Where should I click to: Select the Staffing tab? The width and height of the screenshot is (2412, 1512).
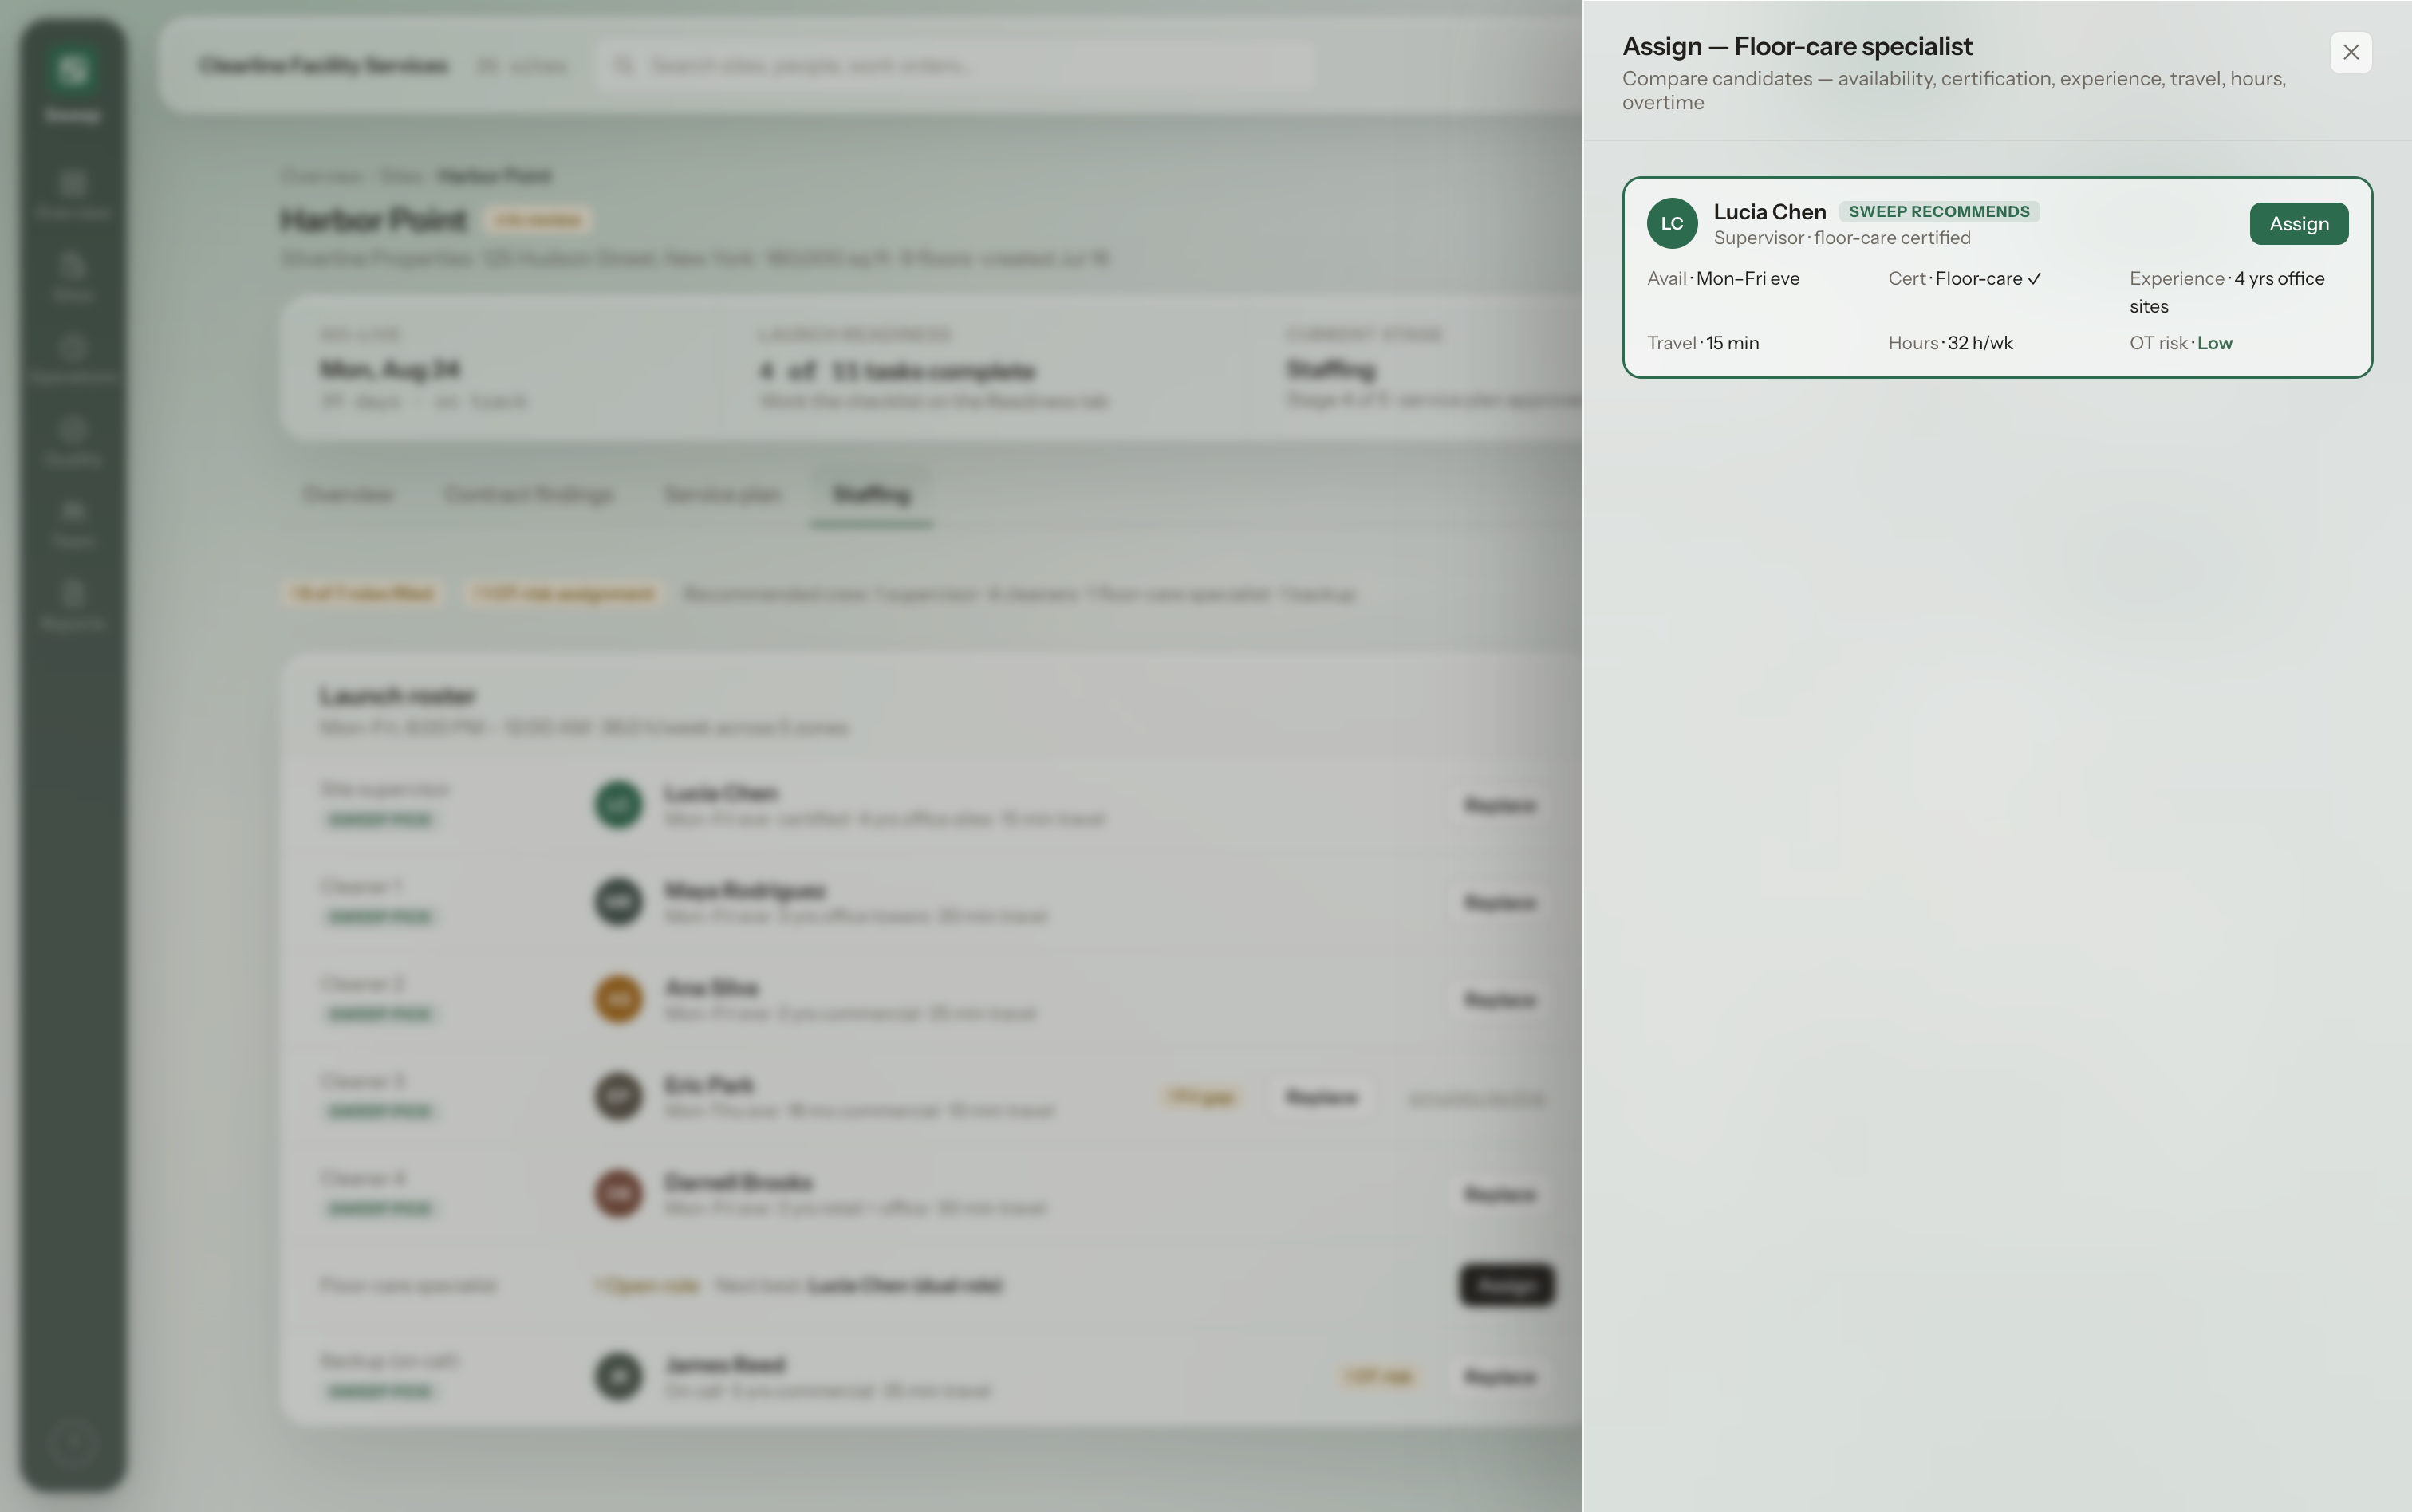pos(871,495)
